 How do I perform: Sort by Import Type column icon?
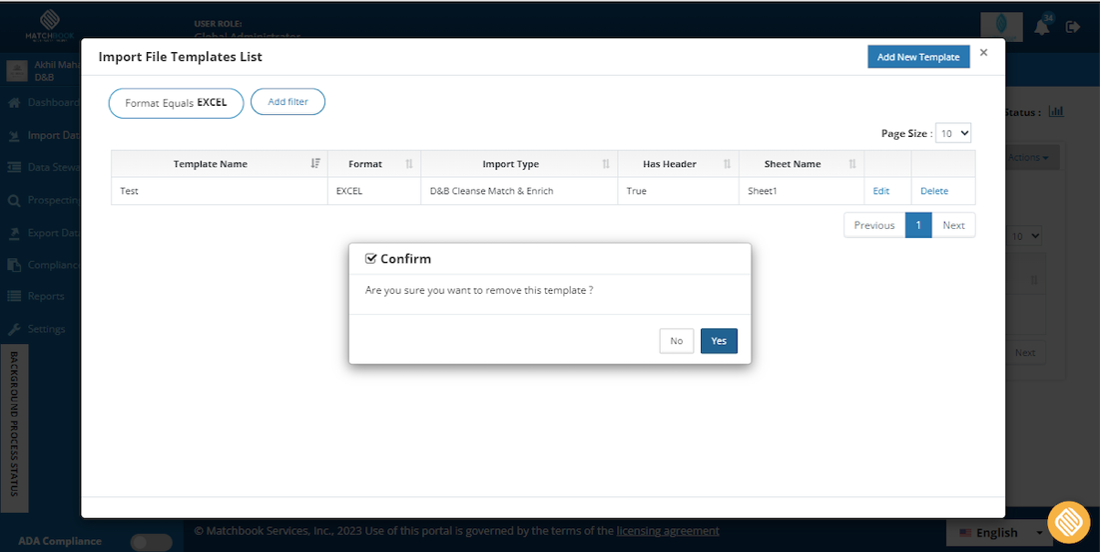pos(605,164)
